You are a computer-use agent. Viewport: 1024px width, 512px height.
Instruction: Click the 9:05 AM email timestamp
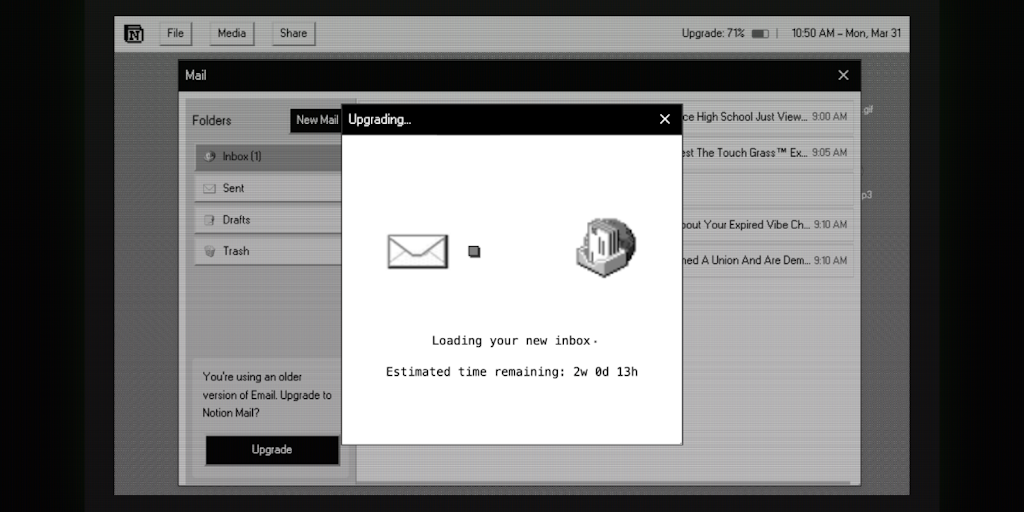pos(829,153)
